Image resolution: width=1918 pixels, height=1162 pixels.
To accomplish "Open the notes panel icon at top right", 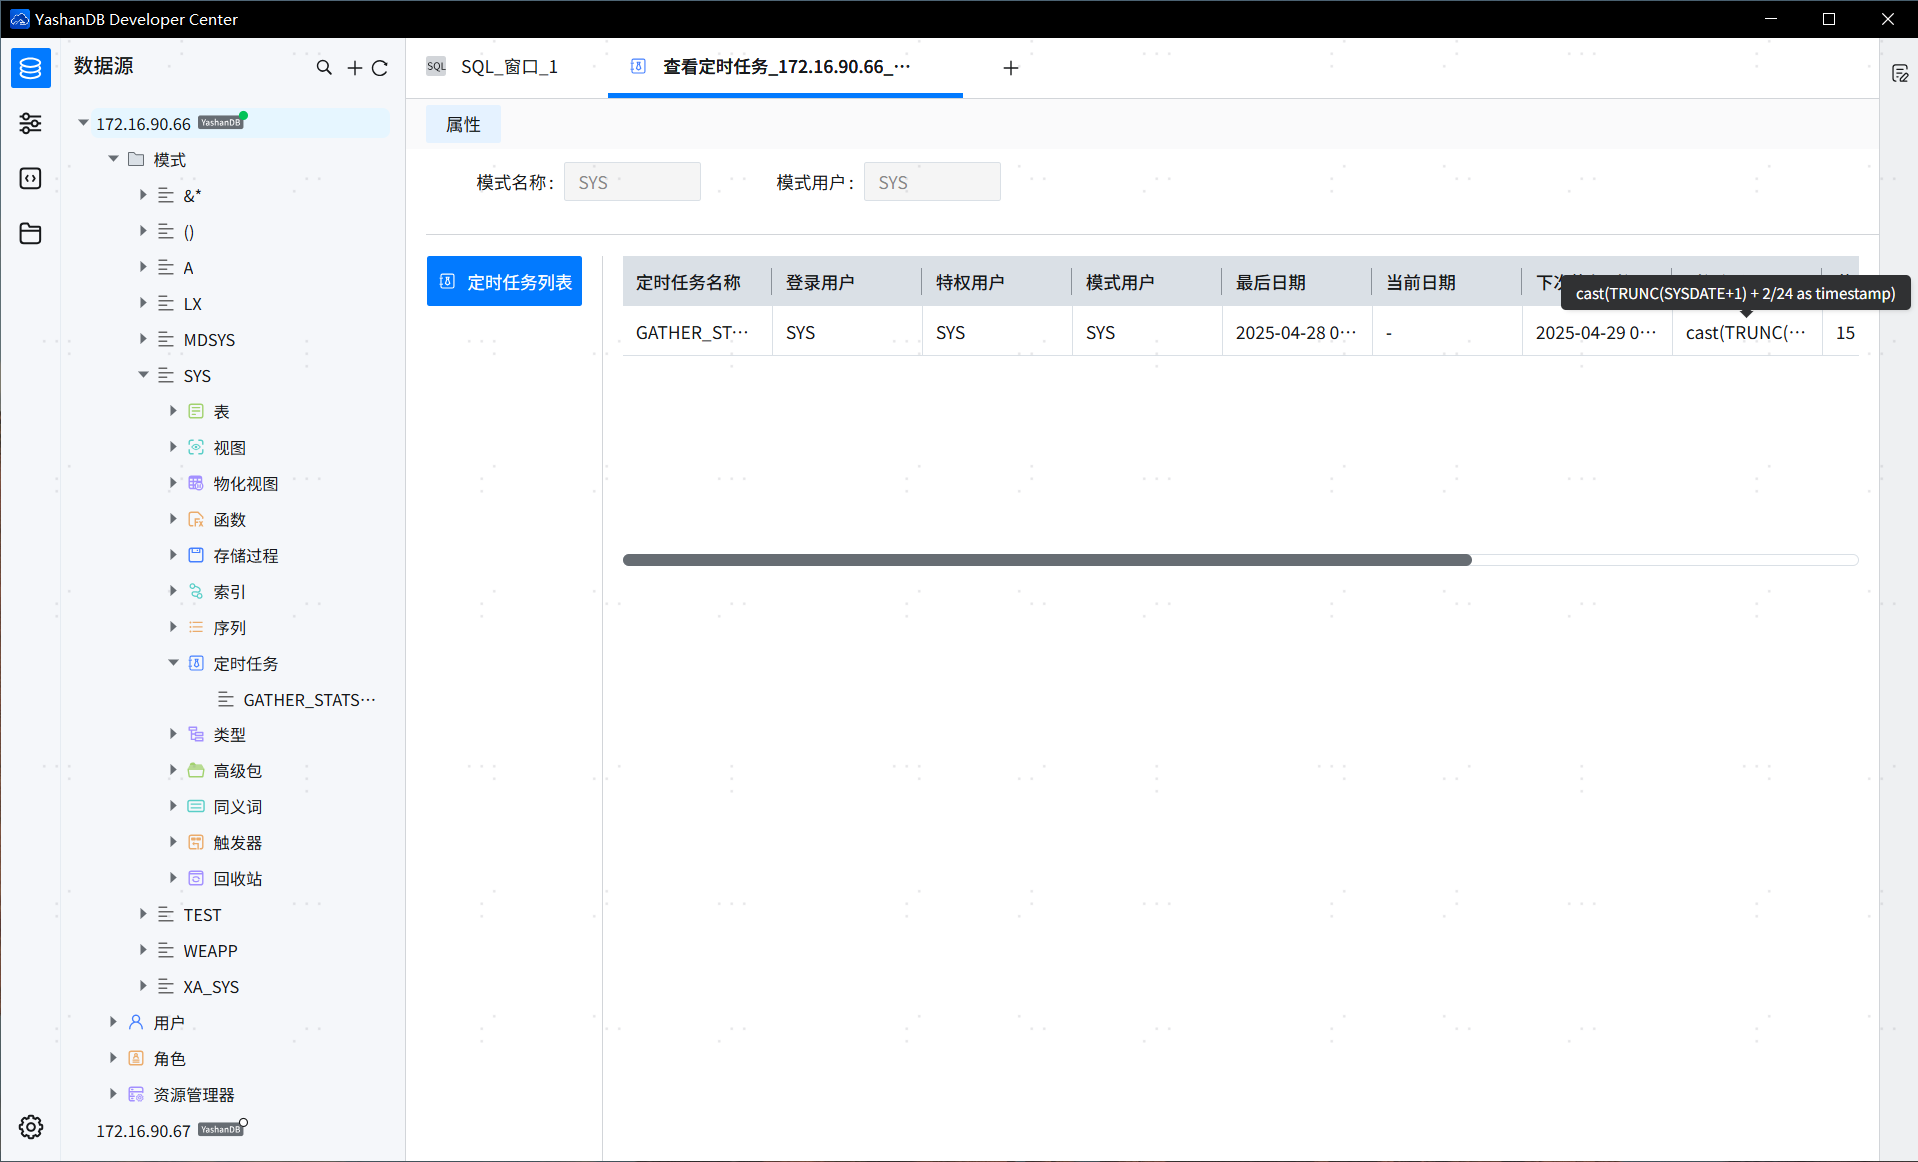I will [x=1900, y=73].
